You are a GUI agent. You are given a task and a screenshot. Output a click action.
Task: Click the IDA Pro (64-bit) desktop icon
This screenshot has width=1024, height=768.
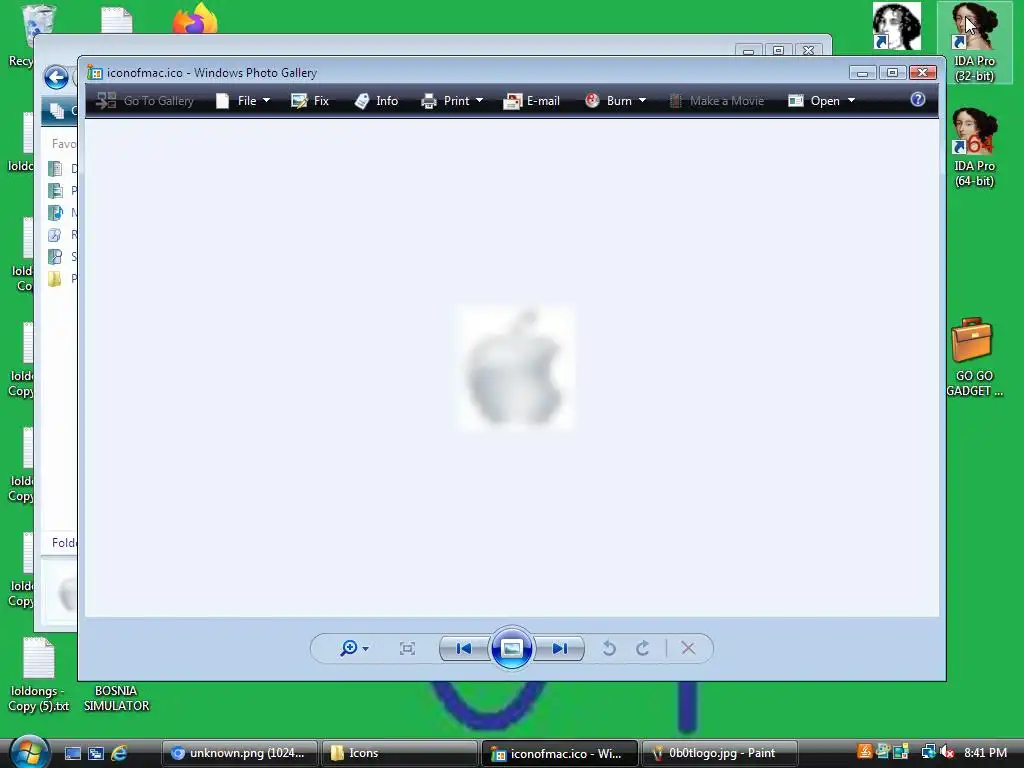(x=974, y=148)
